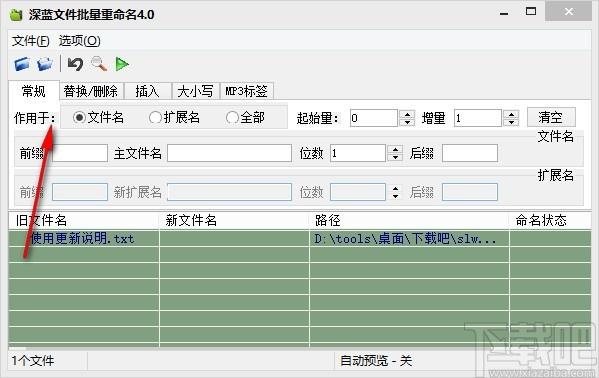This screenshot has height=378, width=599.
Task: Click the app logo in title bar
Action: tap(16, 15)
